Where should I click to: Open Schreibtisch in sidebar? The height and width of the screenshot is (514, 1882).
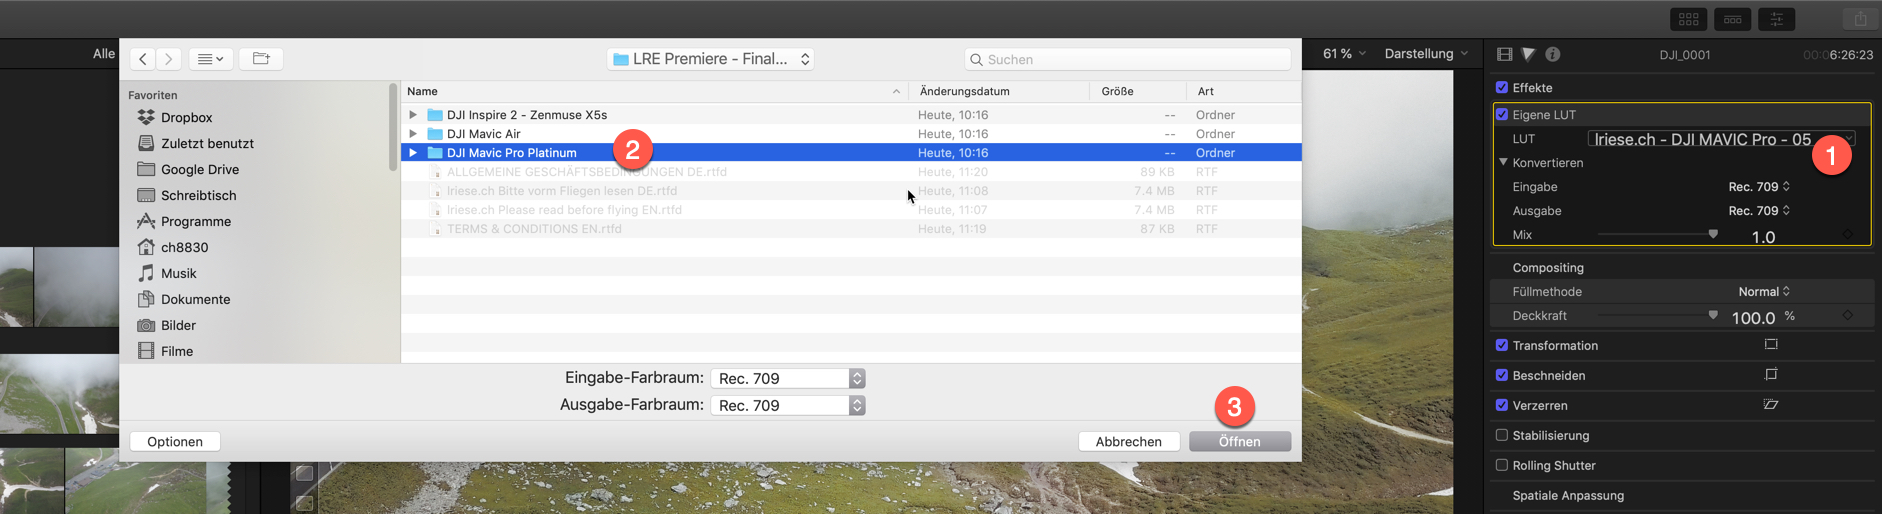[186, 195]
